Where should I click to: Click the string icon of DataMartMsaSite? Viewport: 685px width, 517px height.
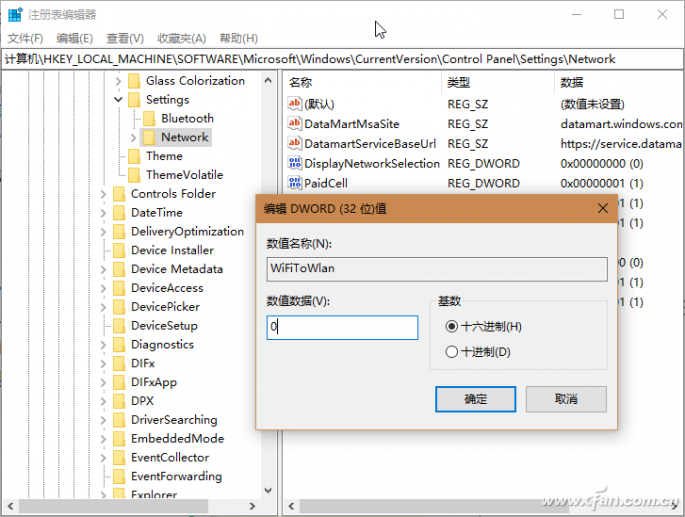pos(294,123)
